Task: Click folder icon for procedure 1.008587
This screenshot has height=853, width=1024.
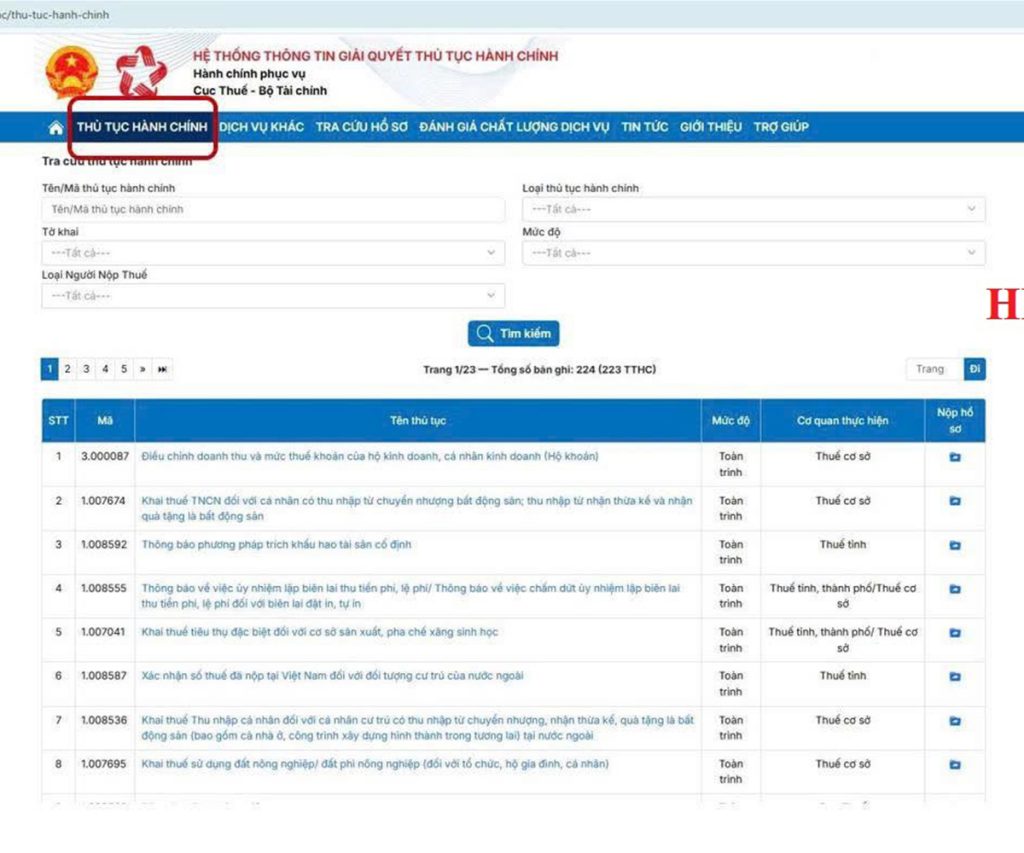Action: point(954,677)
